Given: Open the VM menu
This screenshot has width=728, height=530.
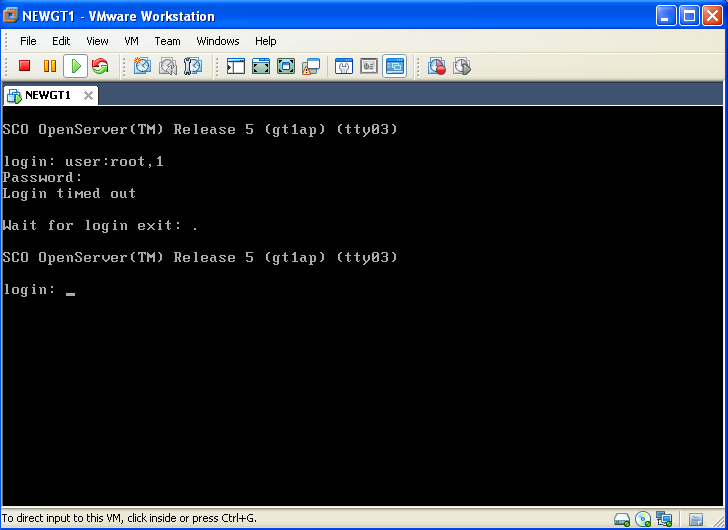Looking at the screenshot, I should click(131, 41).
